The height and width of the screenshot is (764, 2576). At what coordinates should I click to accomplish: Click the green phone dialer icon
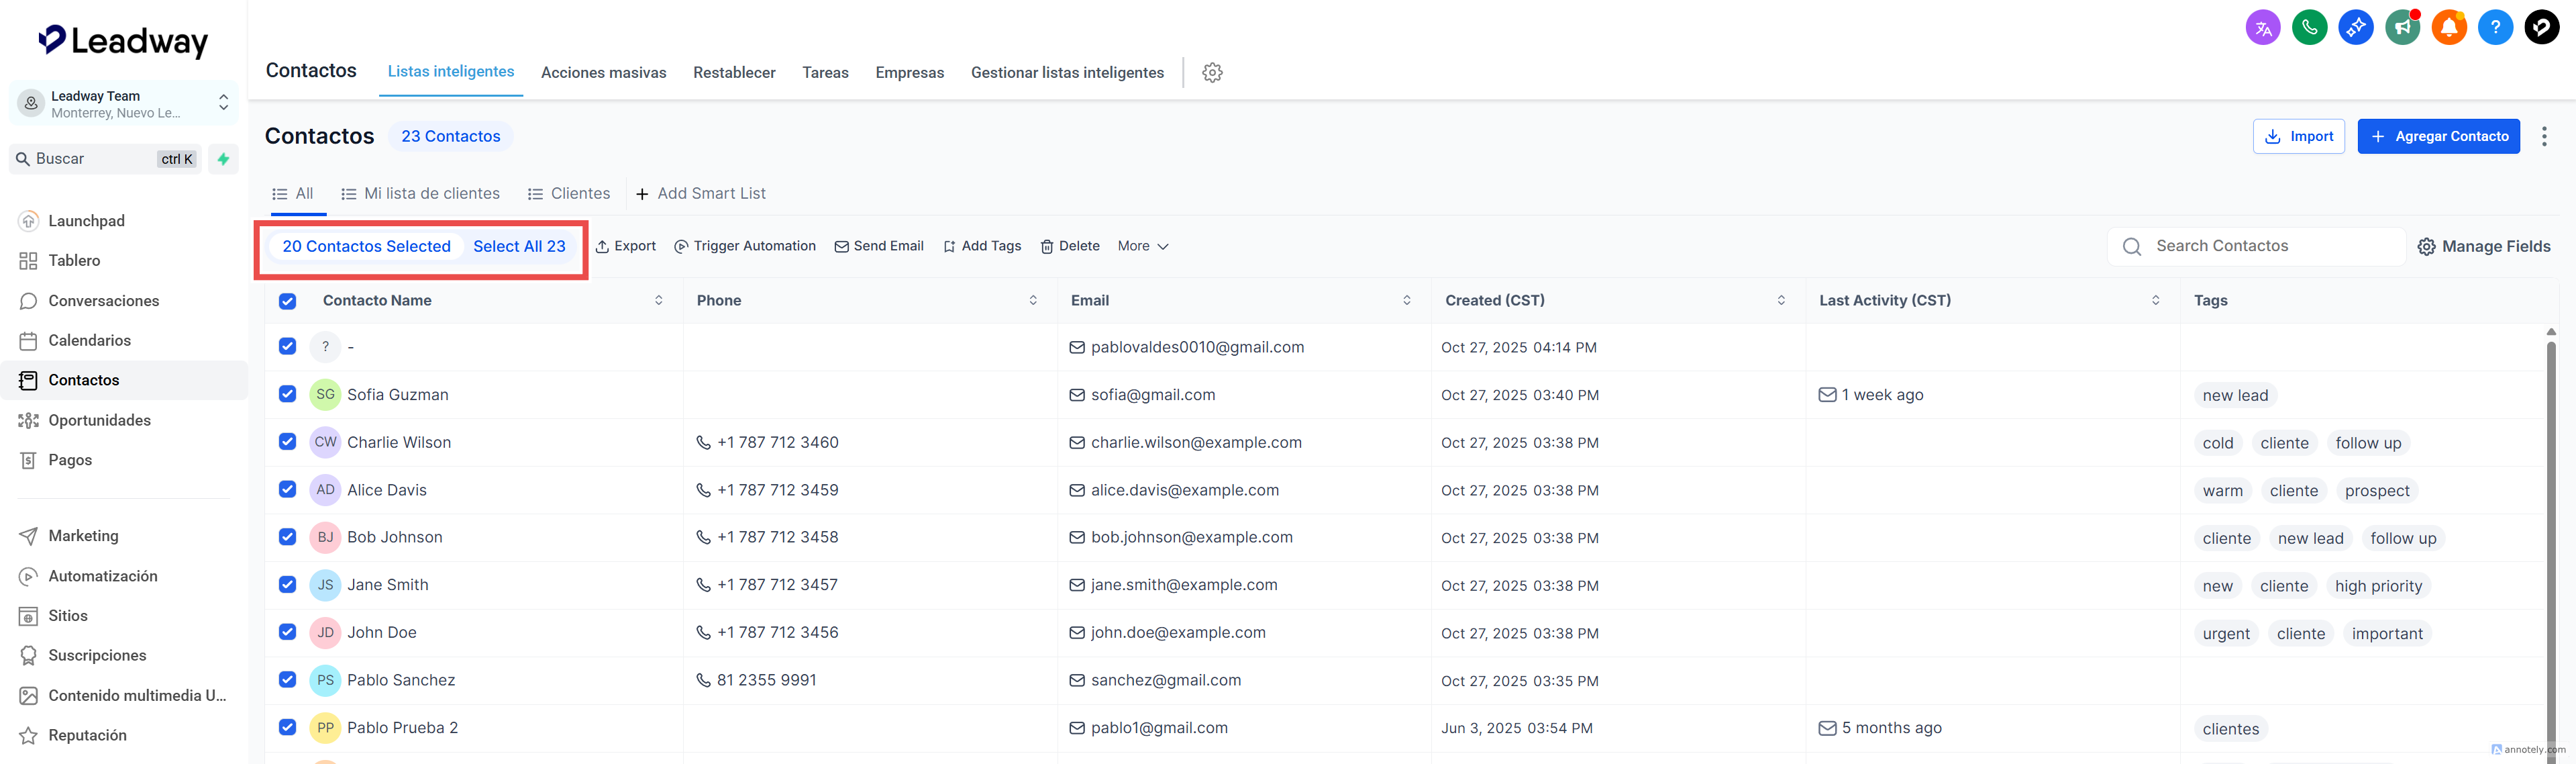[2309, 27]
